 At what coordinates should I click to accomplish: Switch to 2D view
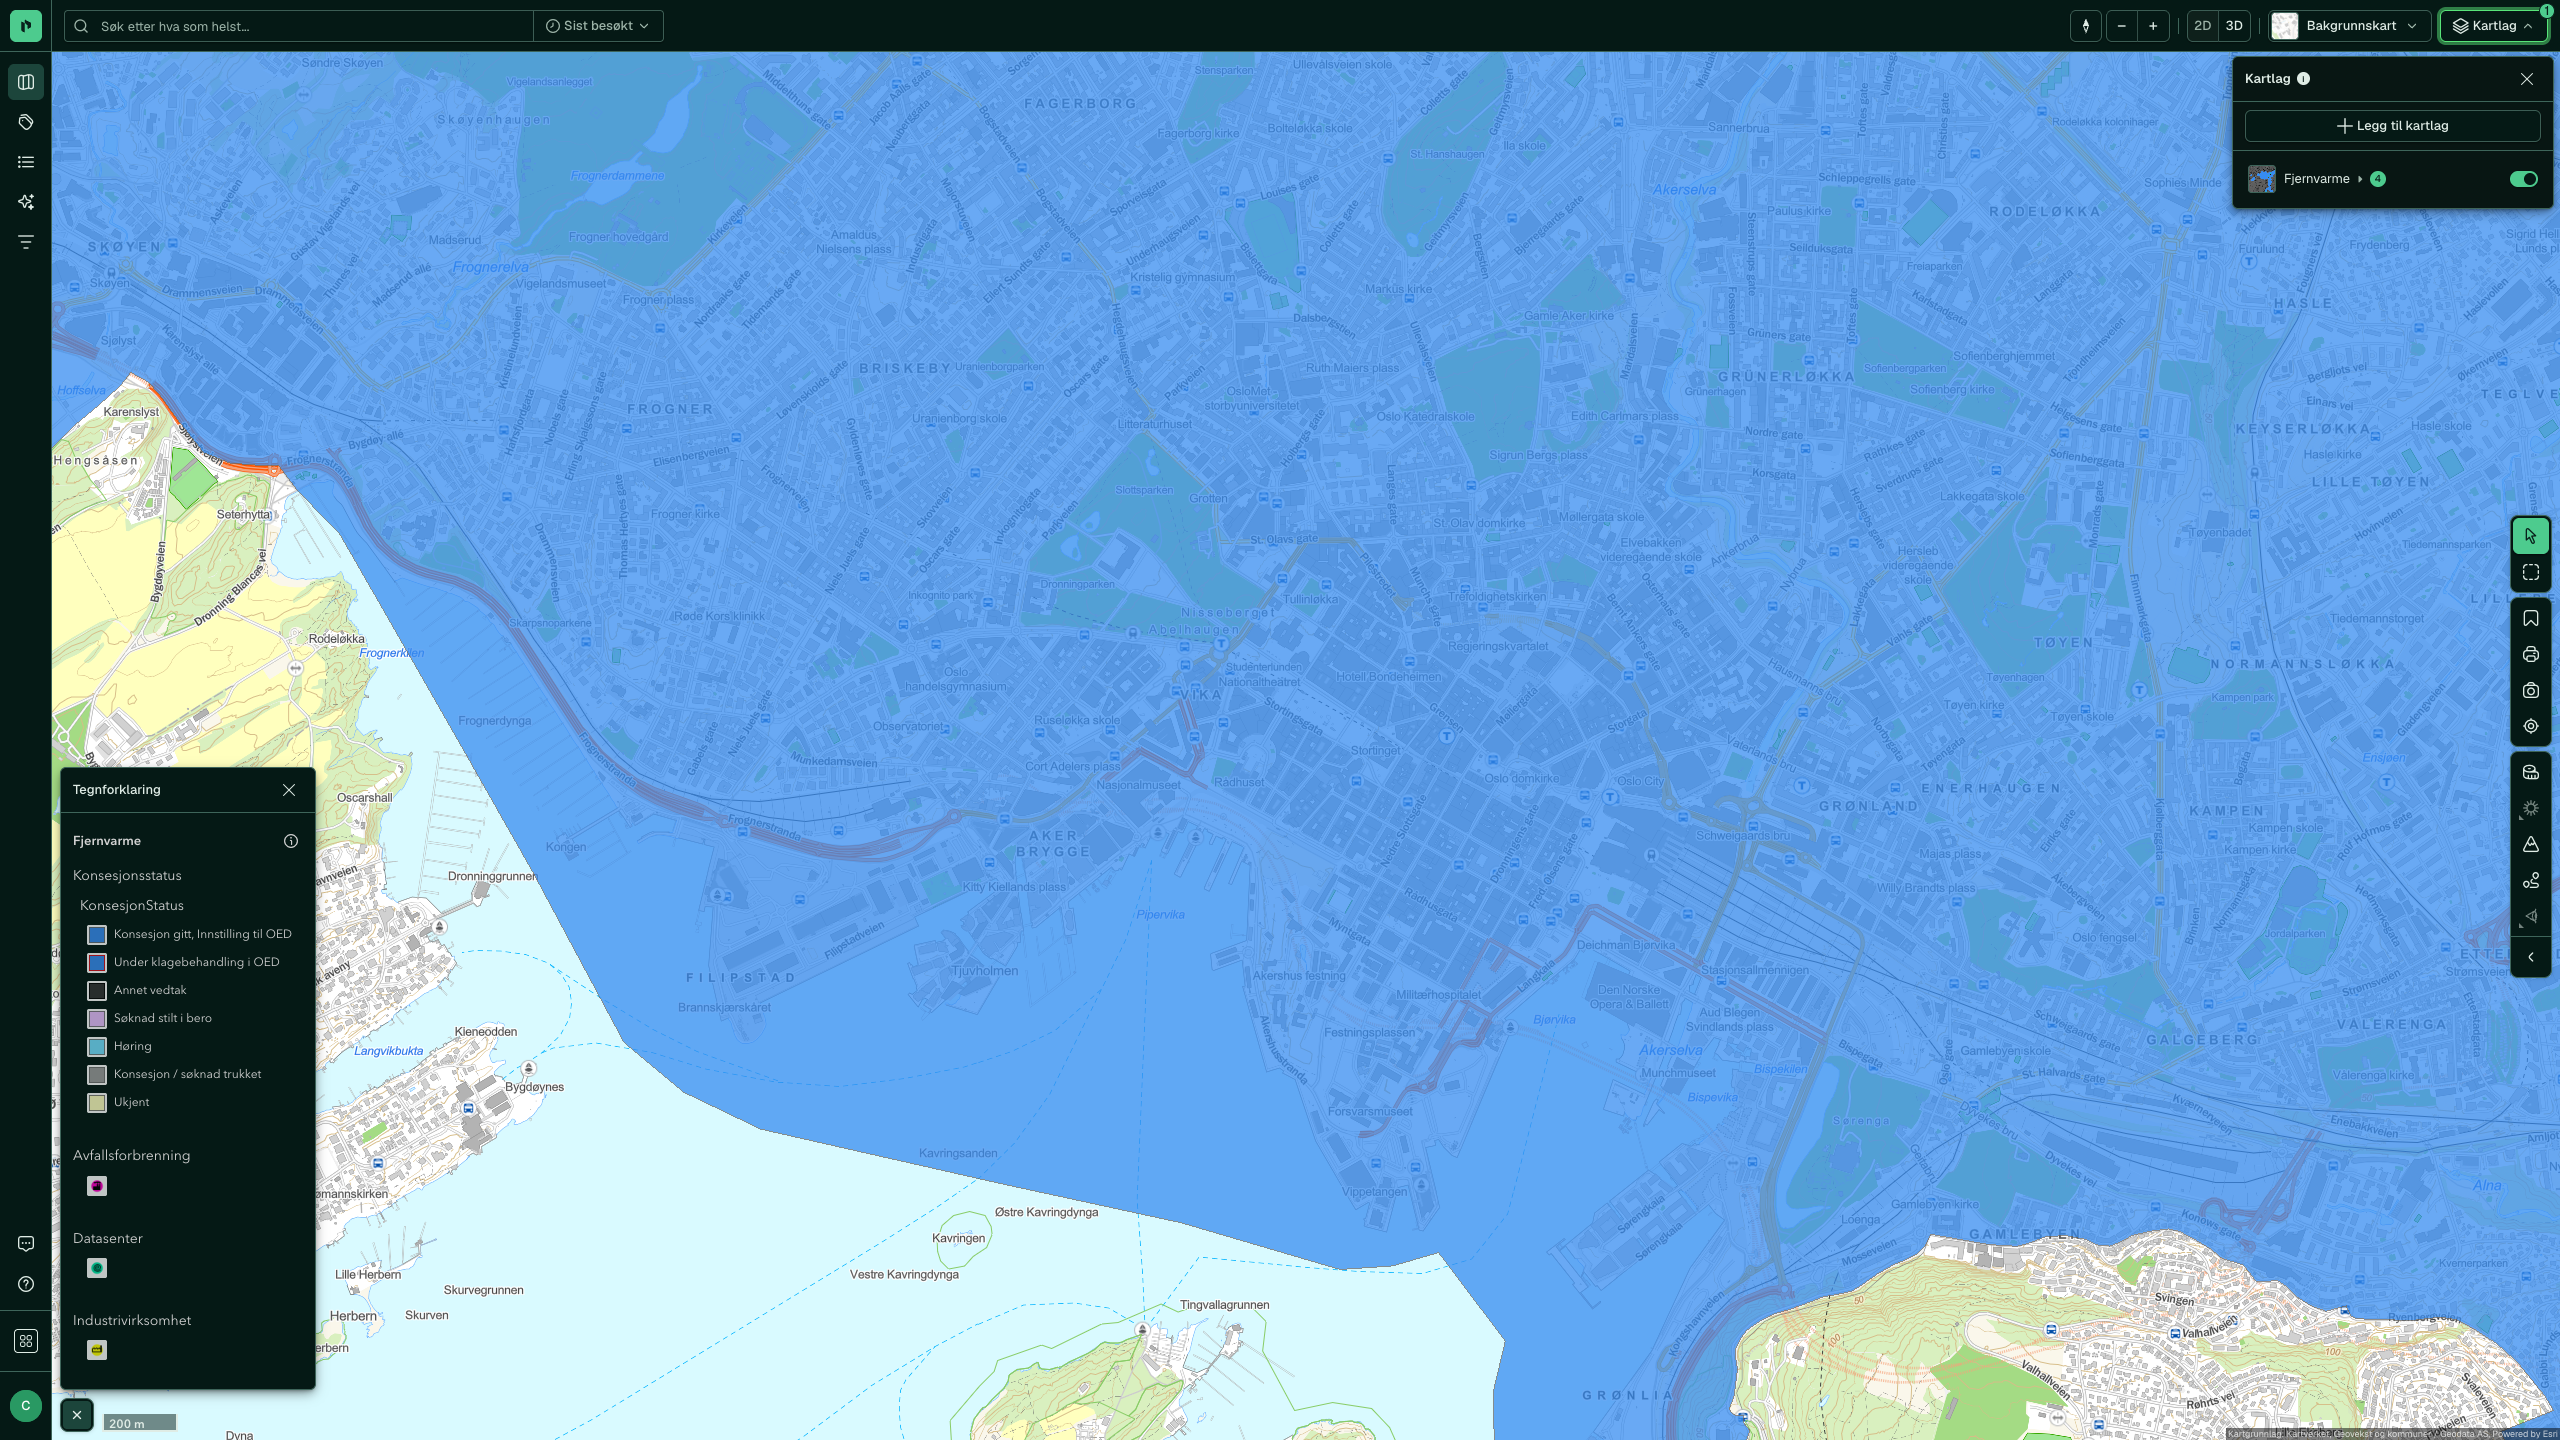point(2202,26)
